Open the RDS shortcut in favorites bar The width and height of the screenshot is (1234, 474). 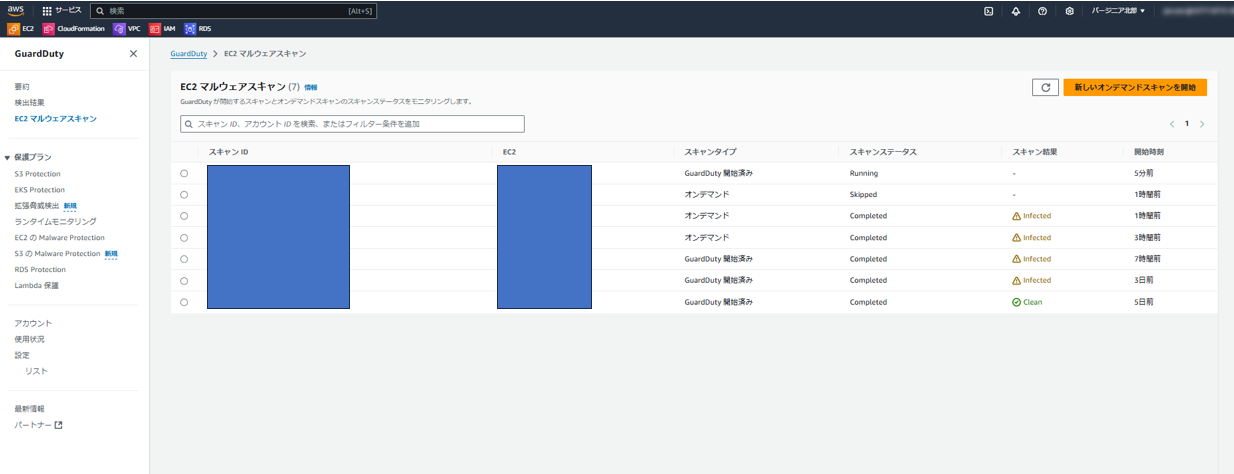pos(198,29)
